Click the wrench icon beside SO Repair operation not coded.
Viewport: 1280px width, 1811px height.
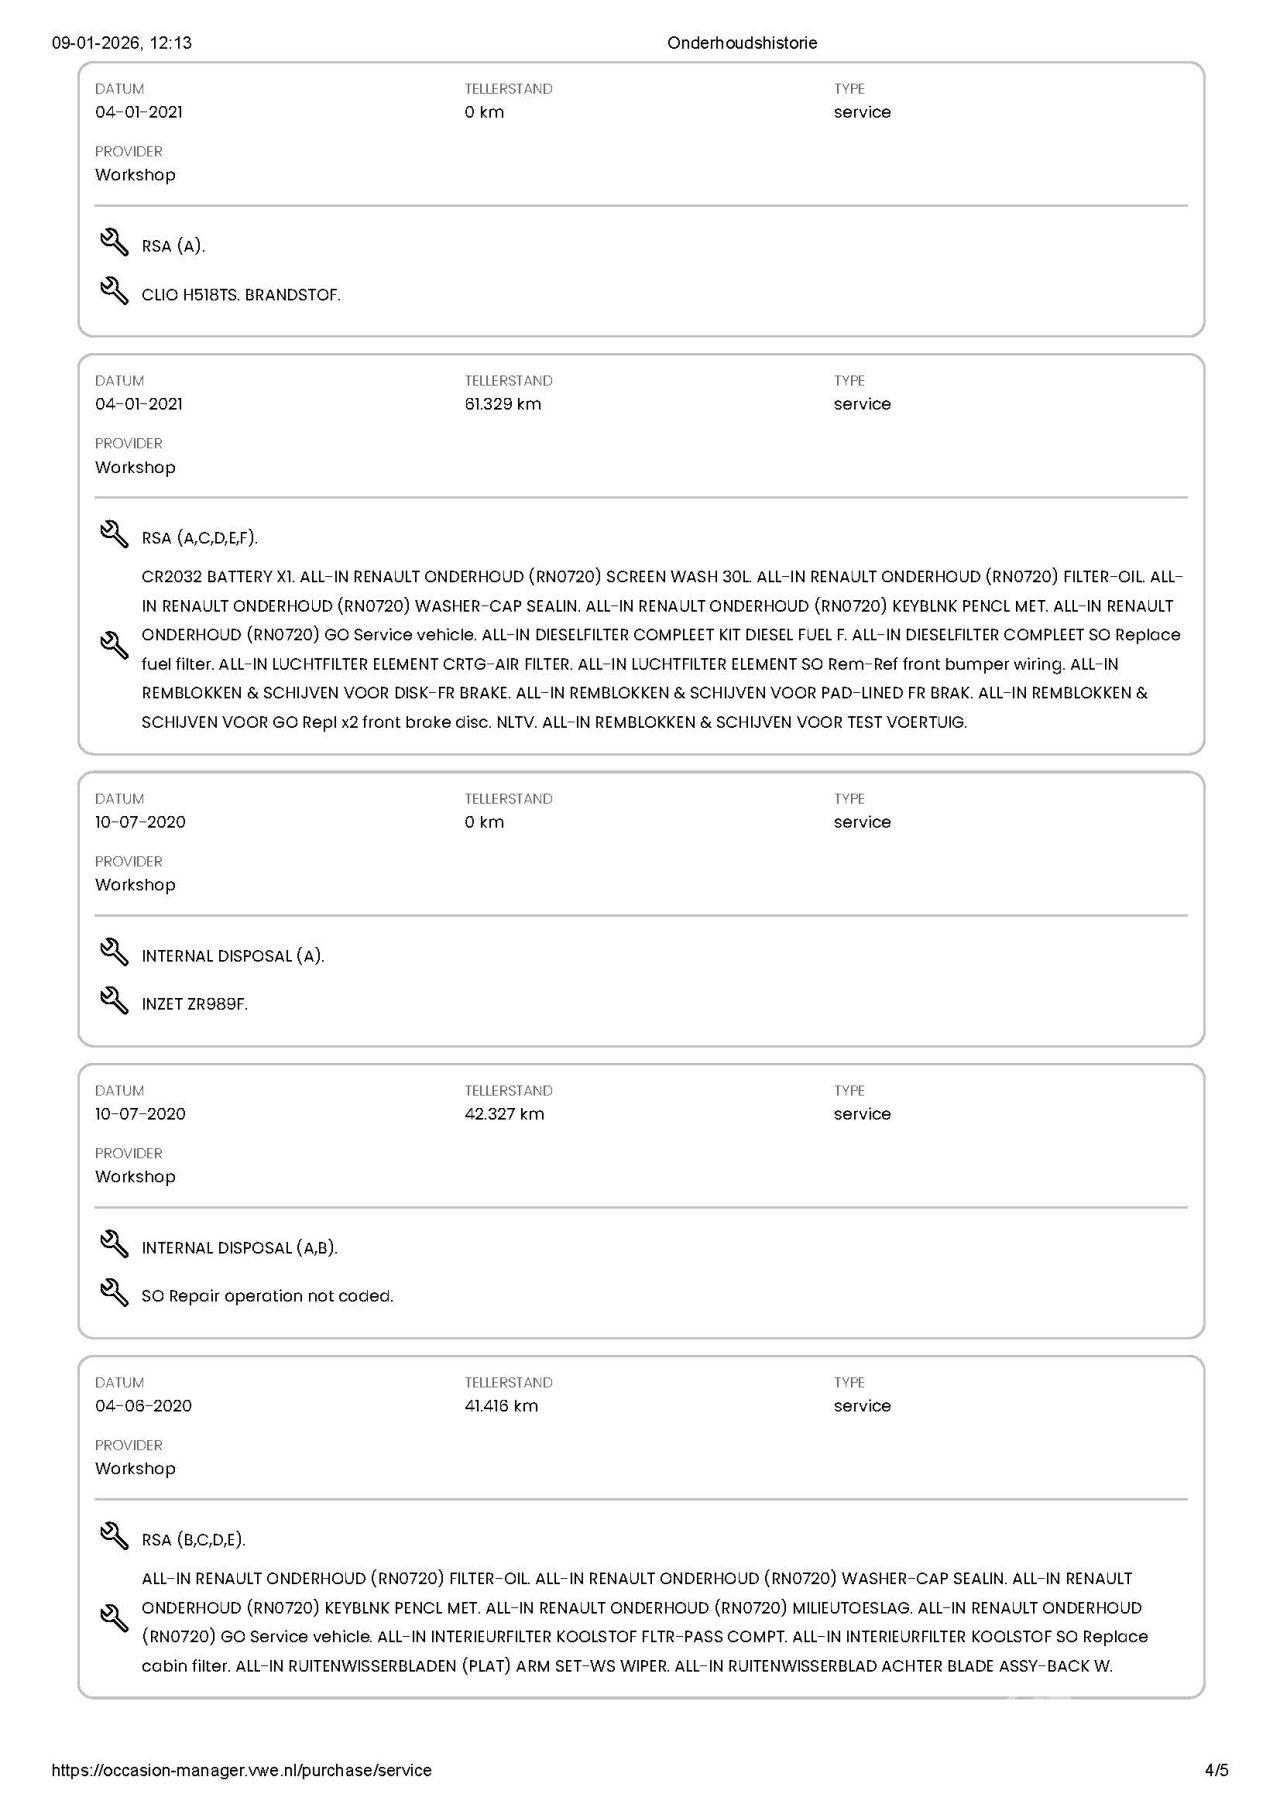click(115, 1293)
